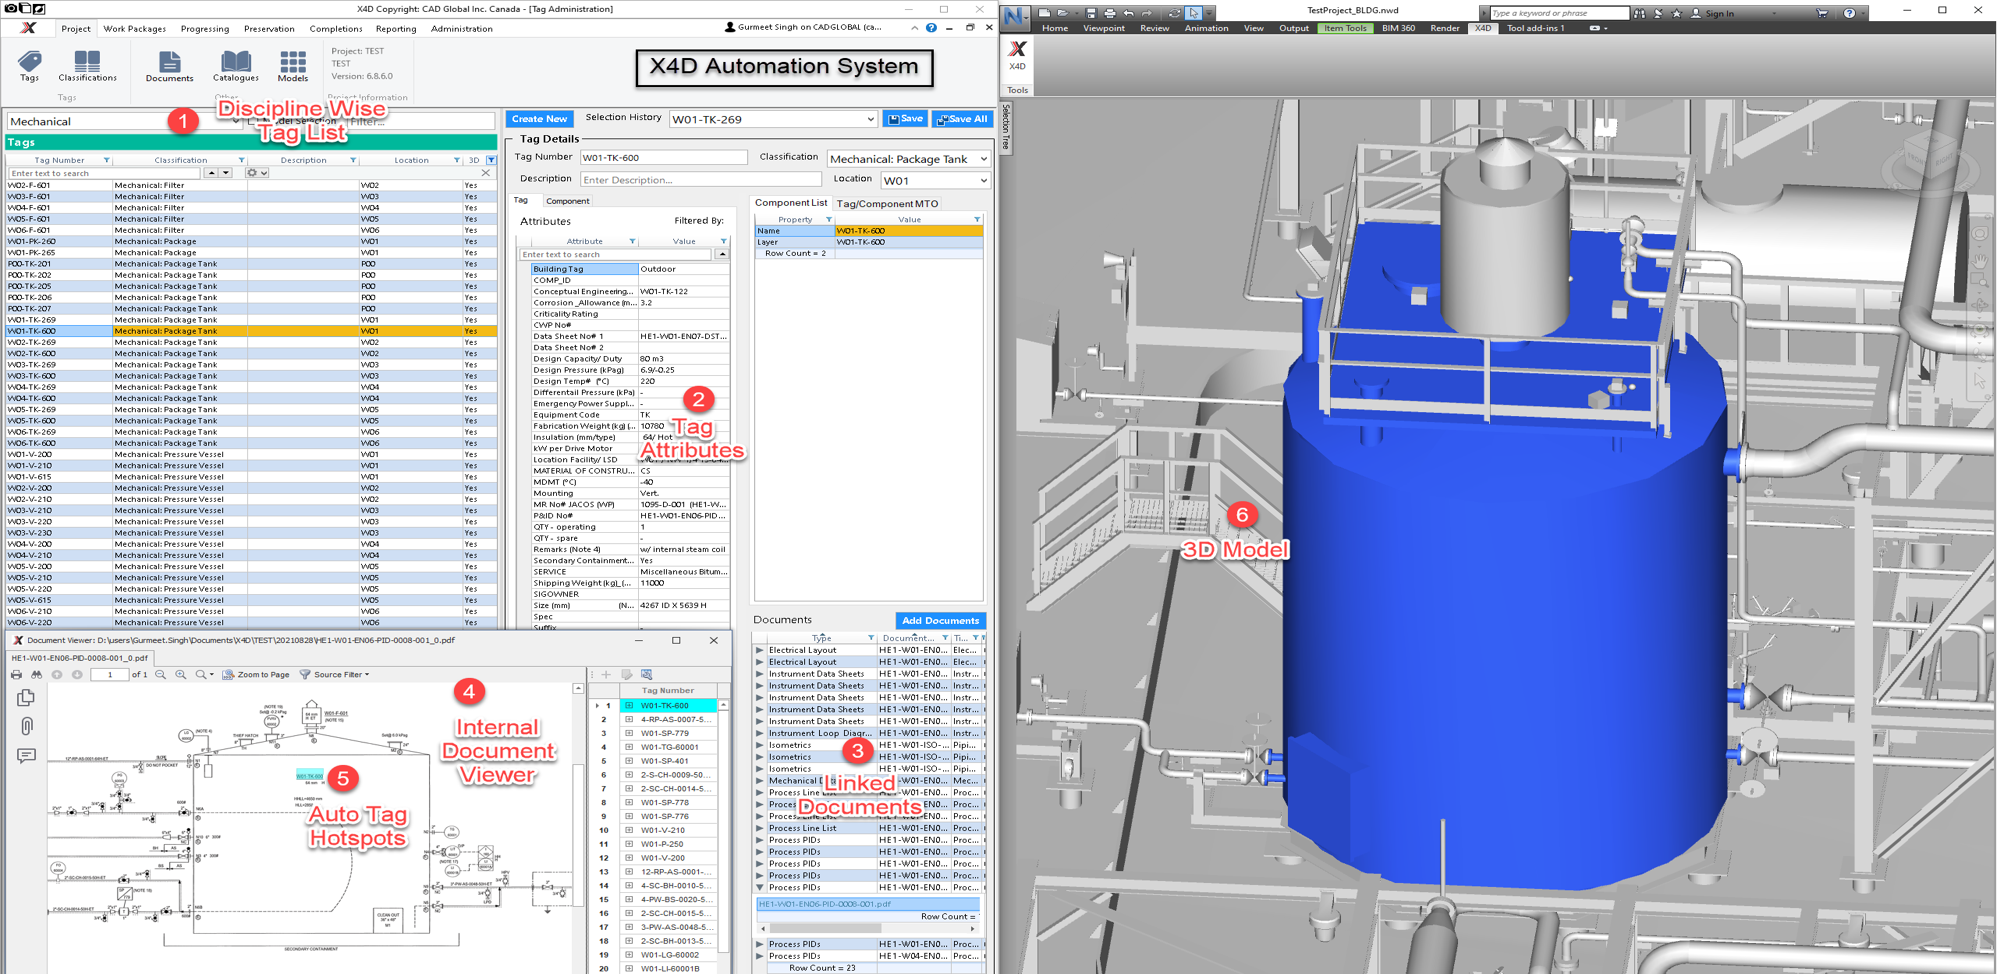Open the Classification dropdown in Tag Details

tap(983, 159)
